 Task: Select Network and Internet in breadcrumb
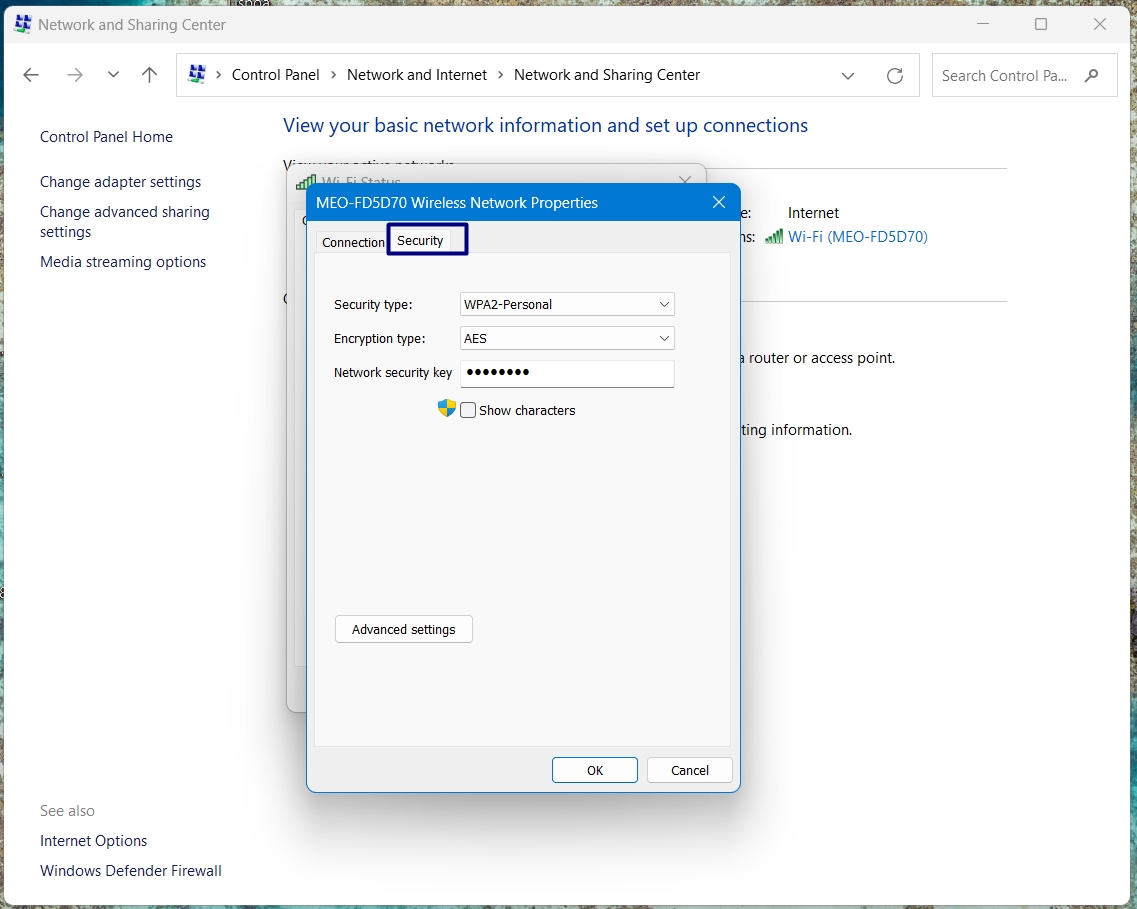[416, 75]
